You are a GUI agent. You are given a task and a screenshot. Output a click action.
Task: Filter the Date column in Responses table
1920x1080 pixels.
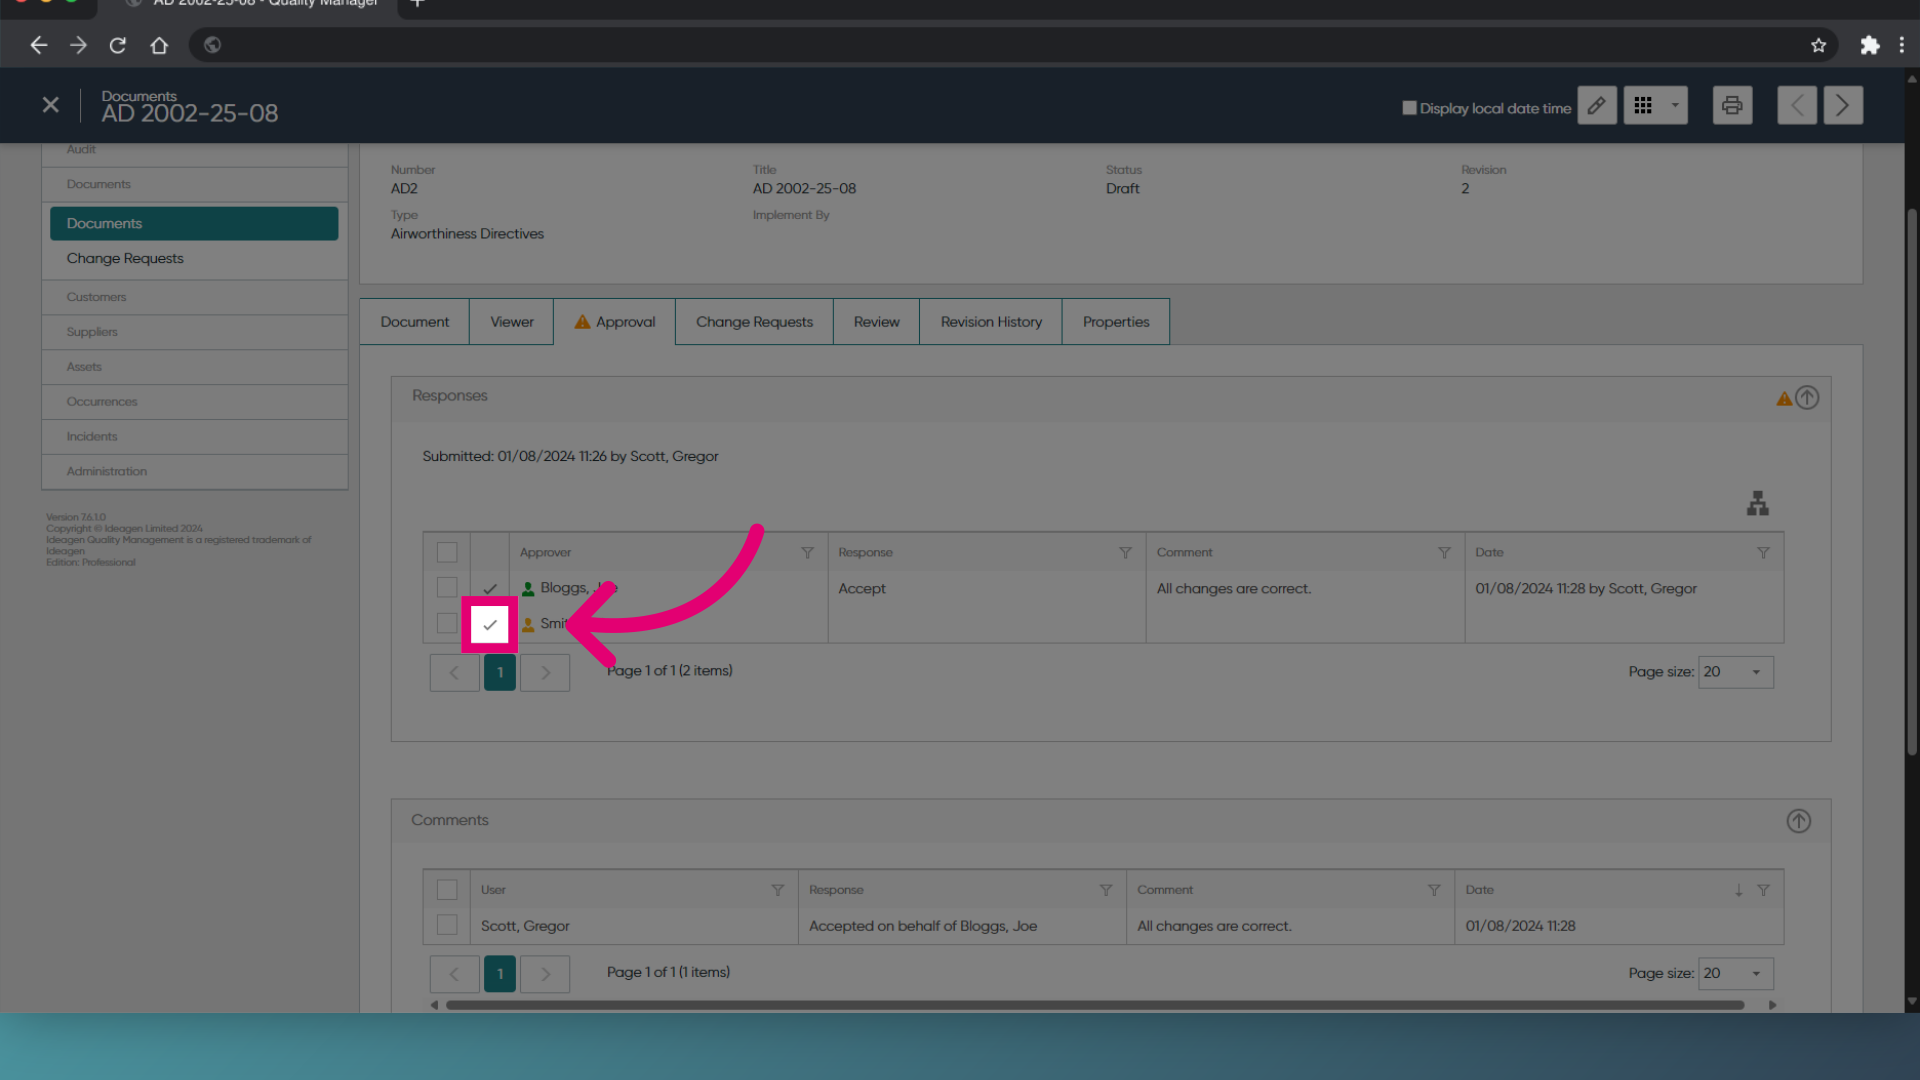tap(1763, 553)
